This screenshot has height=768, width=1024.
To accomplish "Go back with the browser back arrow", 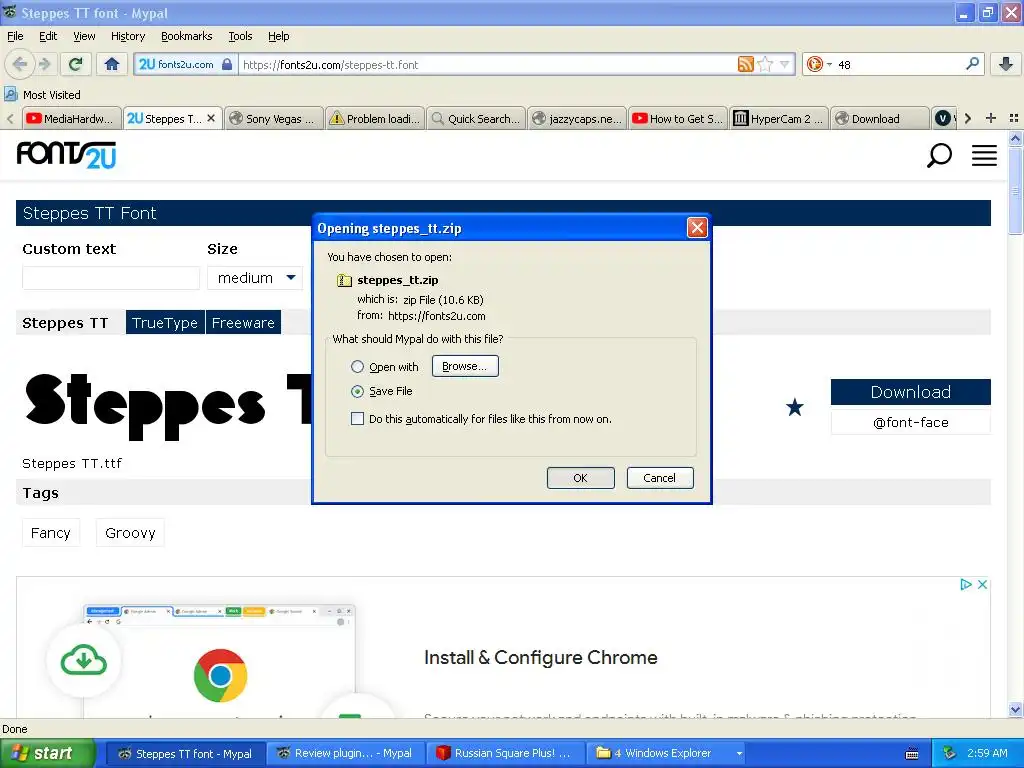I will [x=20, y=64].
